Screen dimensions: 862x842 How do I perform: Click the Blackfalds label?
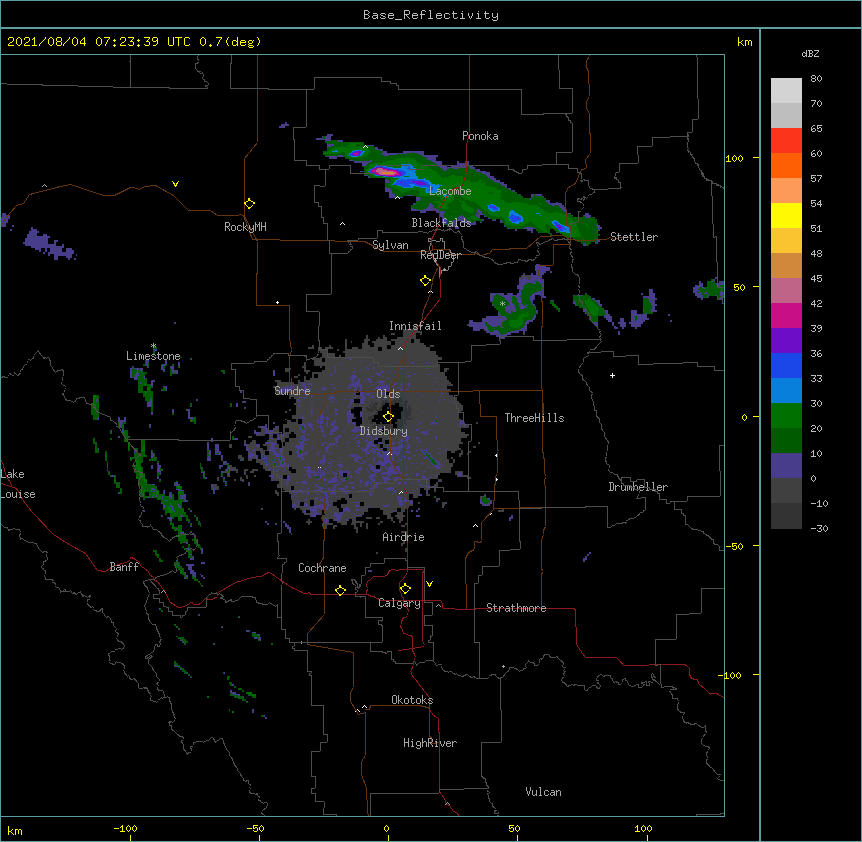click(x=441, y=223)
